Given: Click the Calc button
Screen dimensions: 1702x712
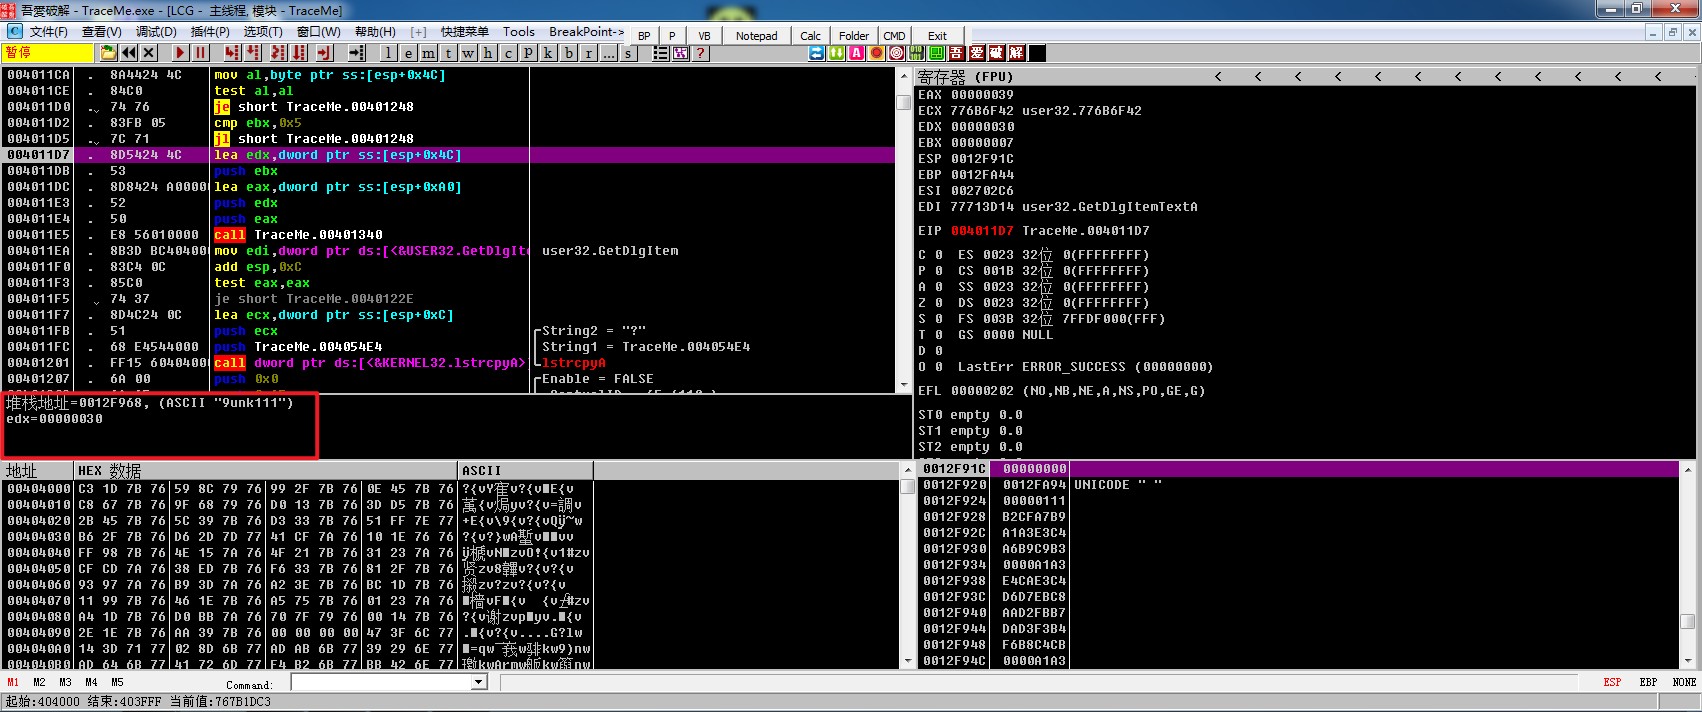Looking at the screenshot, I should (x=810, y=36).
